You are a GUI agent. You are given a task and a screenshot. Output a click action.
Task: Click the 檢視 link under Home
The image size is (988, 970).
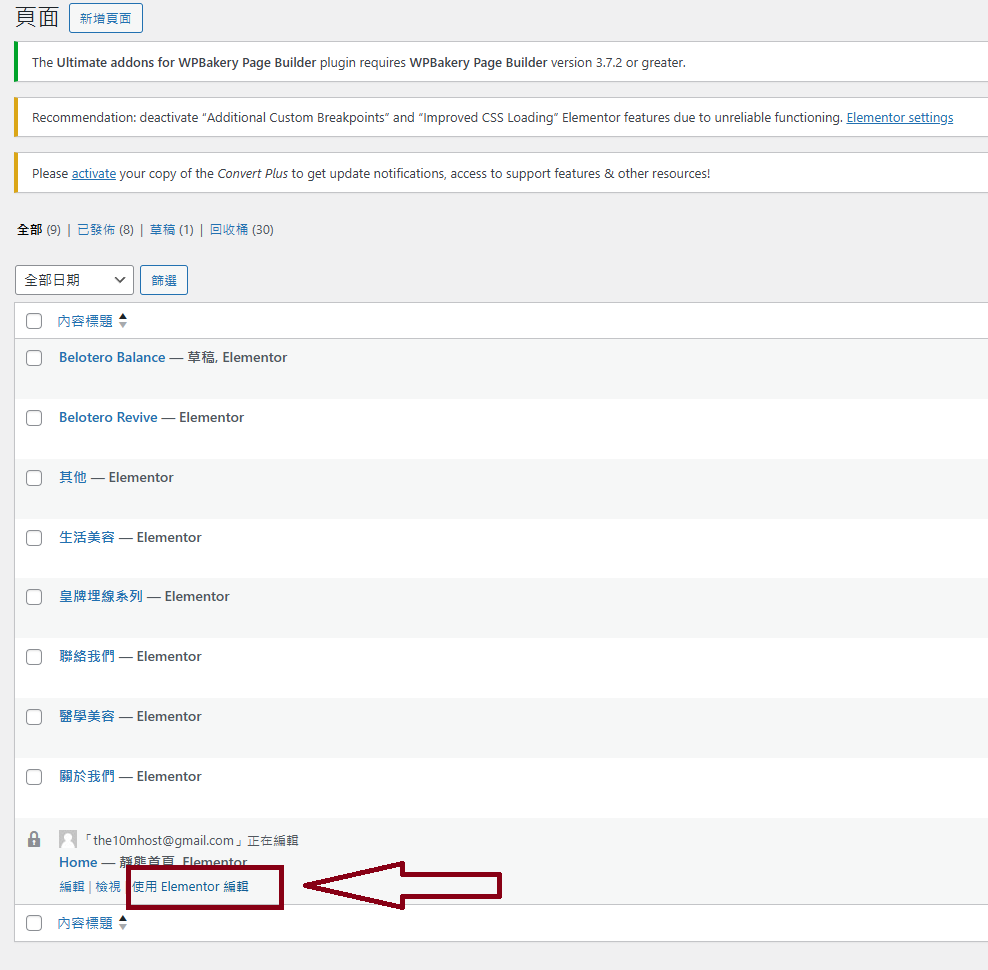coord(108,887)
